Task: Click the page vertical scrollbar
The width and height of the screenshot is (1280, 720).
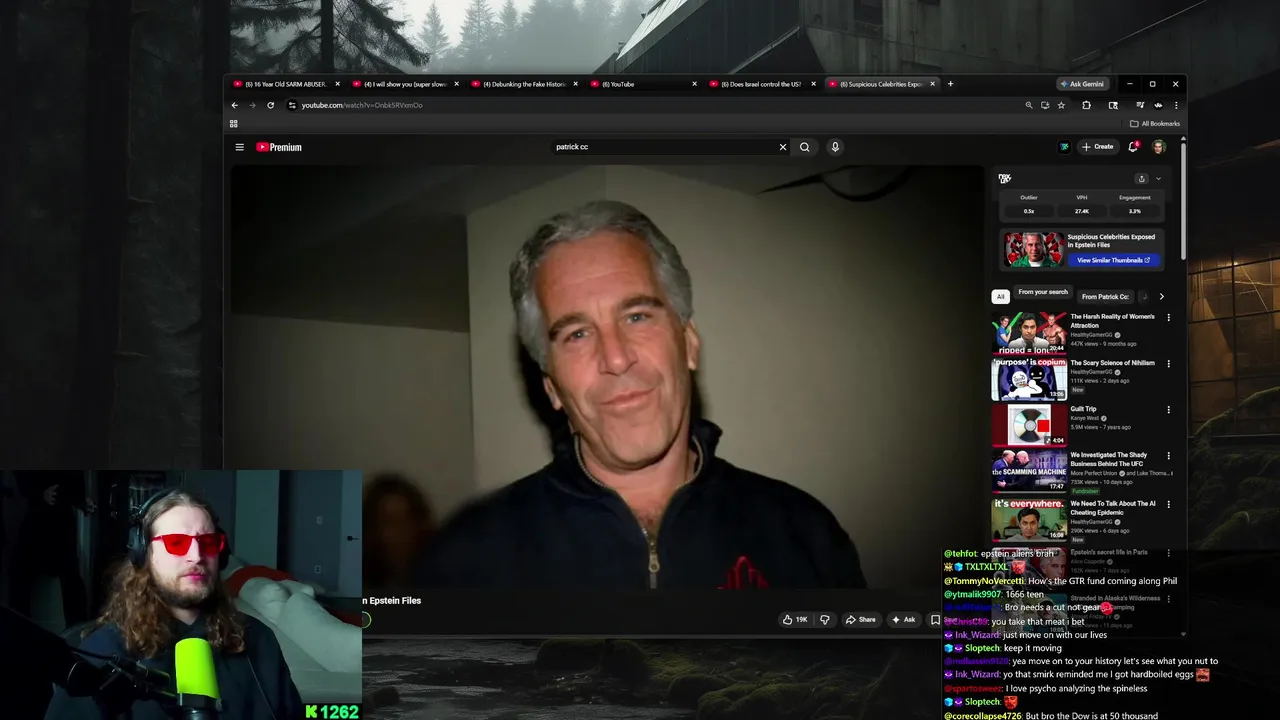Action: (x=1183, y=200)
